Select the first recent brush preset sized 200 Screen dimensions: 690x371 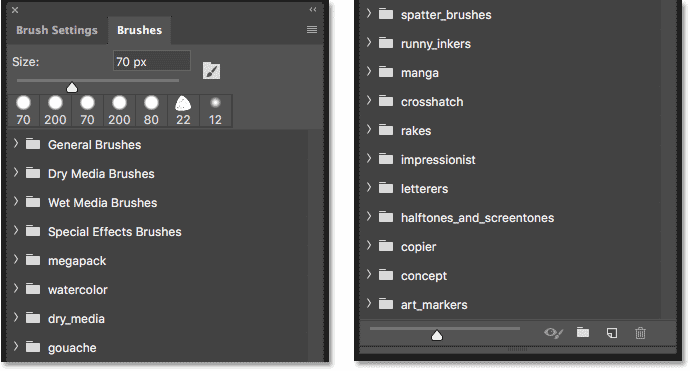(x=55, y=111)
